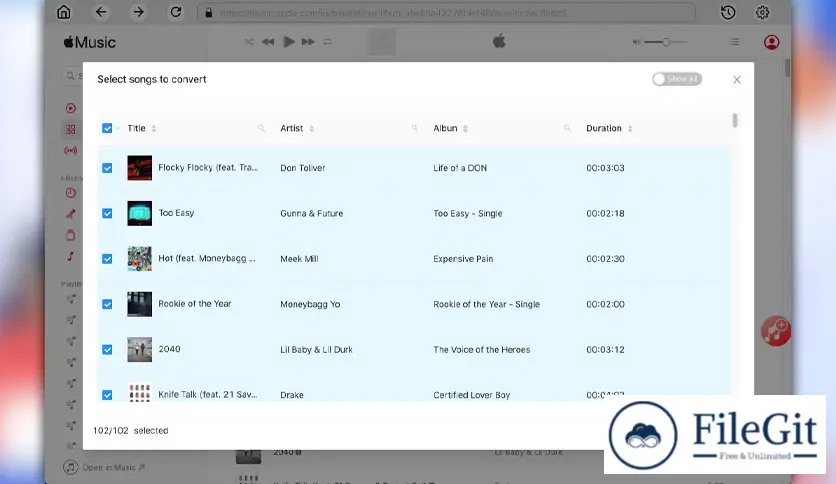Screen dimensions: 836x484
Task: Open Recently Added clock icon in the sidebar
Action: point(70,193)
